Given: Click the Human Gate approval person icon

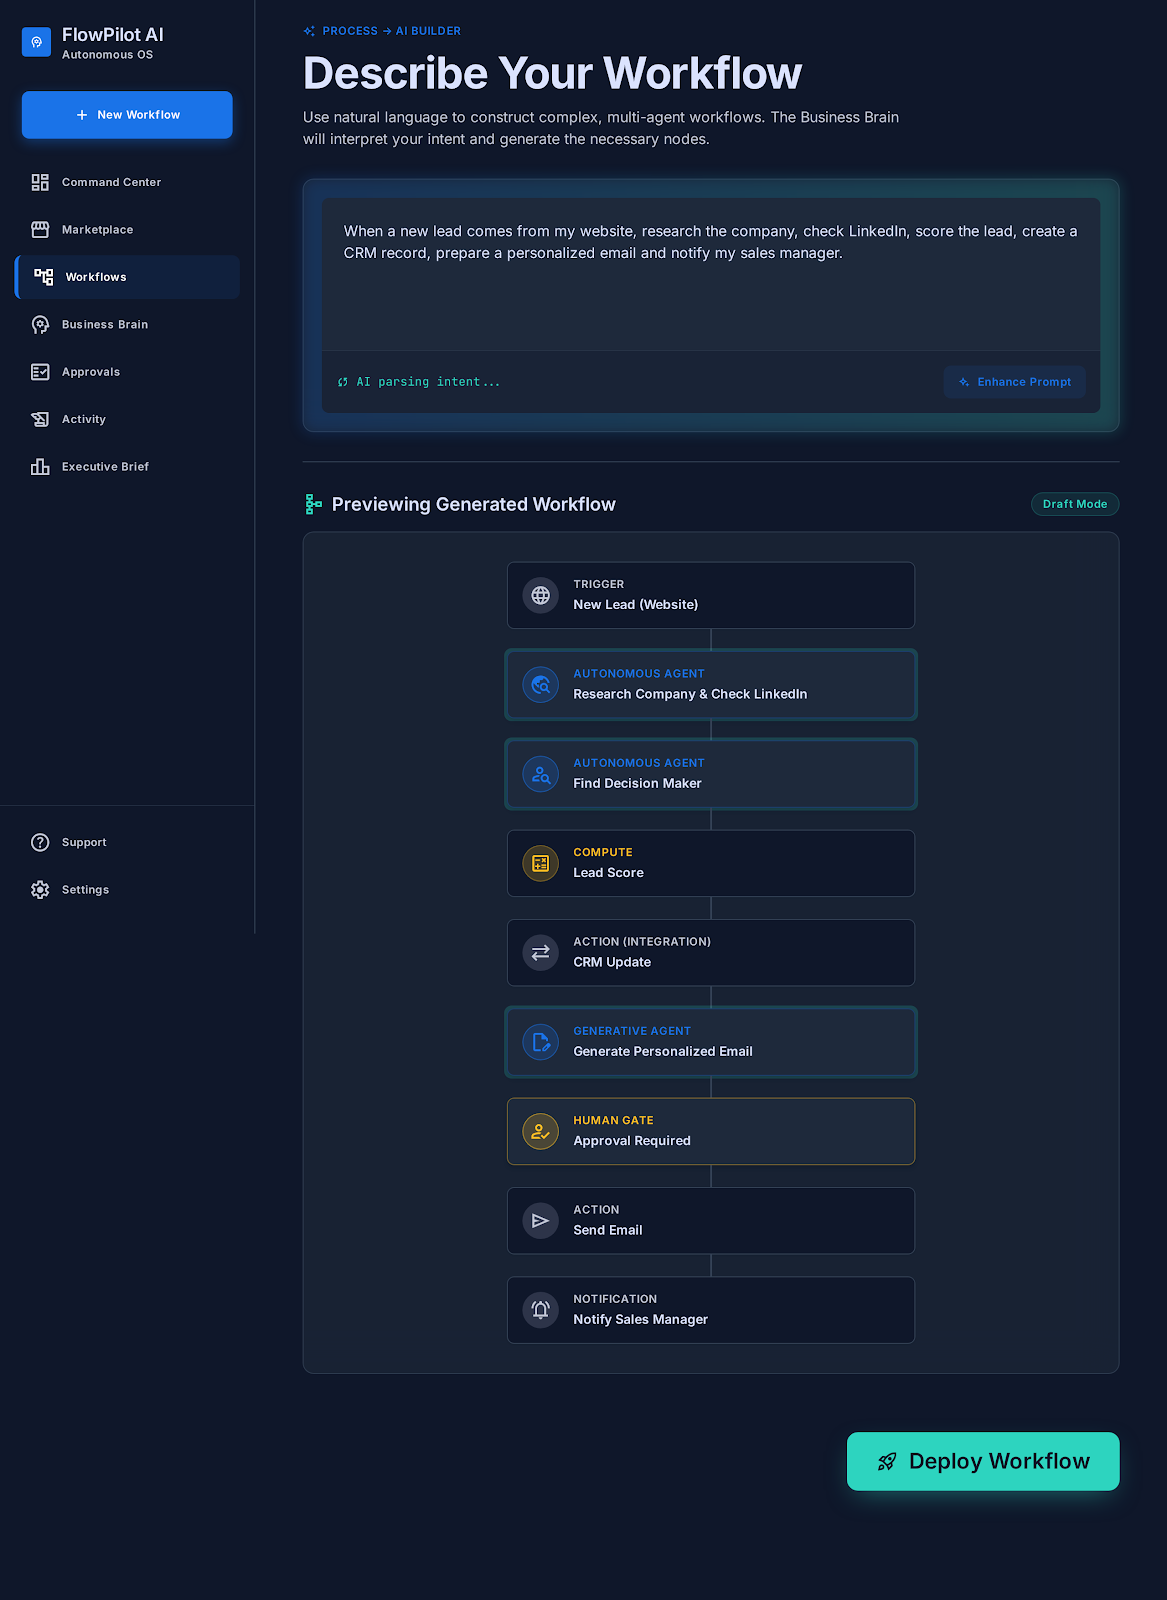Looking at the screenshot, I should 541,1132.
